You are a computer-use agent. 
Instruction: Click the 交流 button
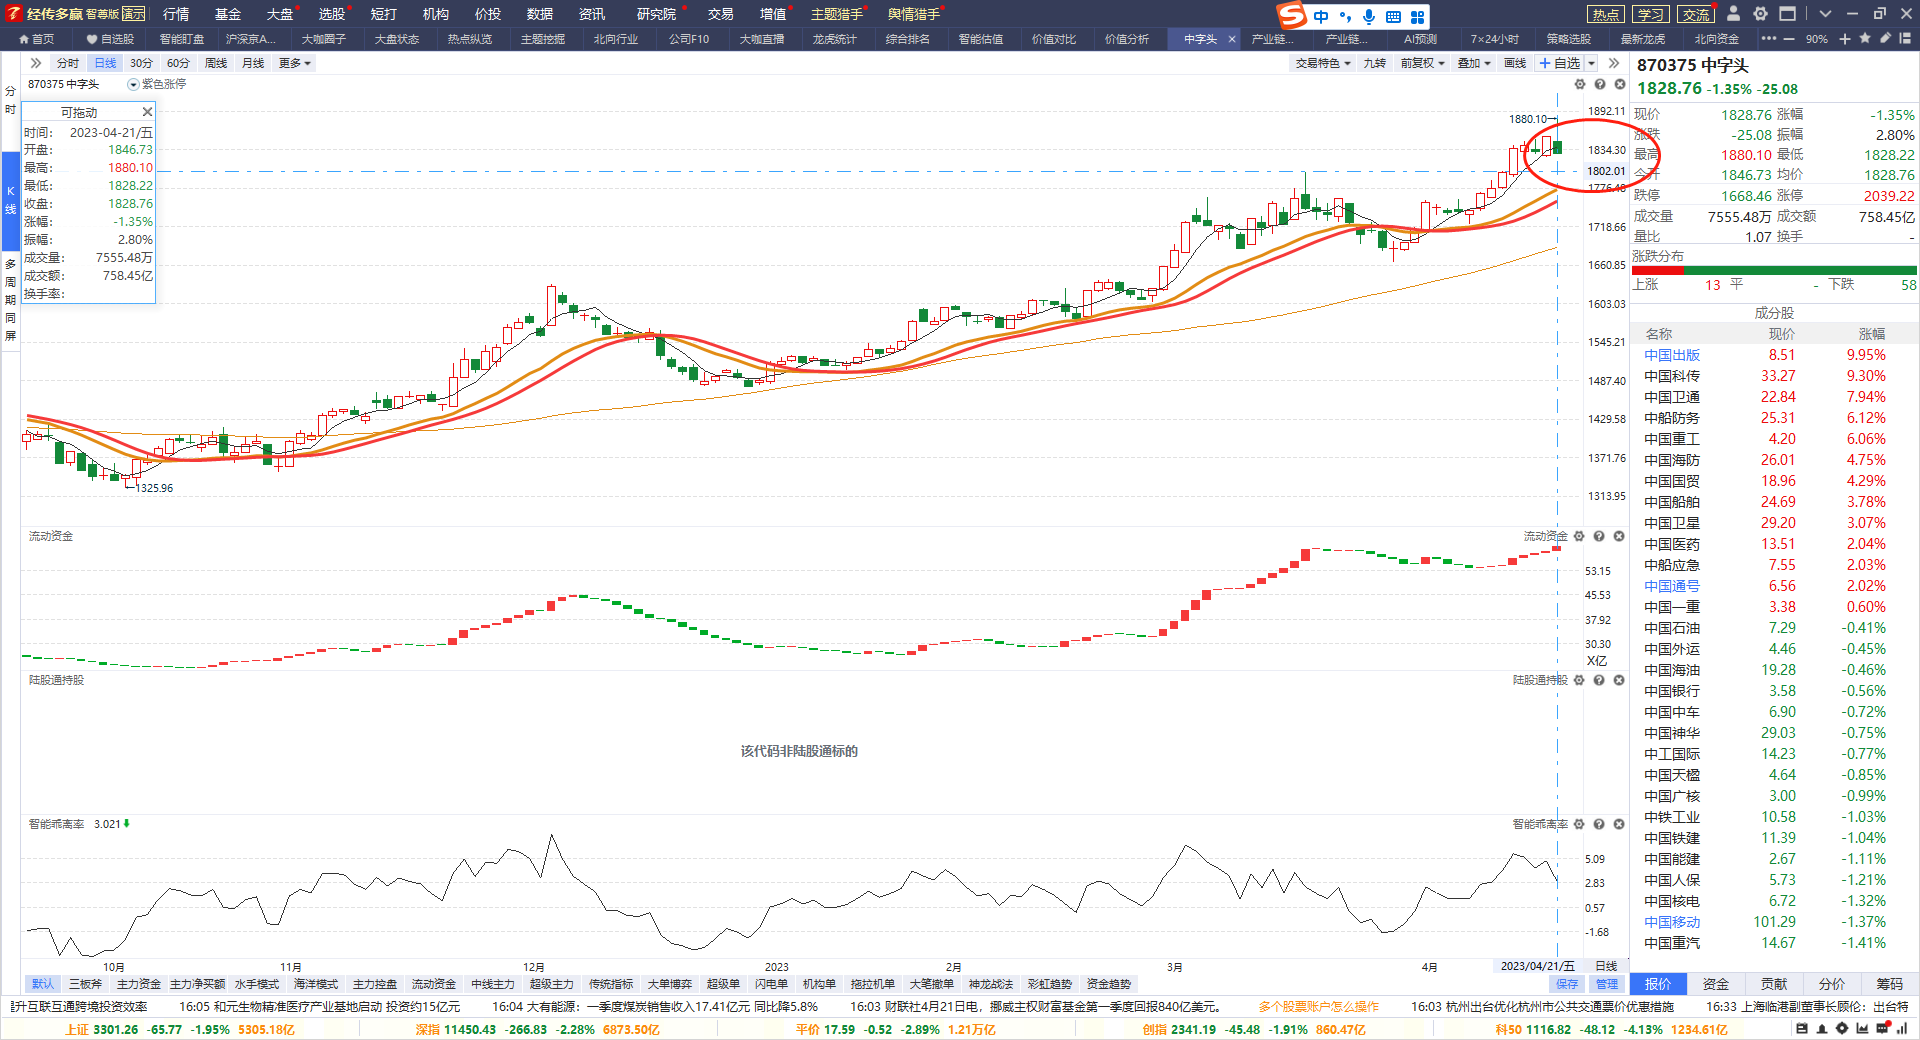click(x=1696, y=14)
